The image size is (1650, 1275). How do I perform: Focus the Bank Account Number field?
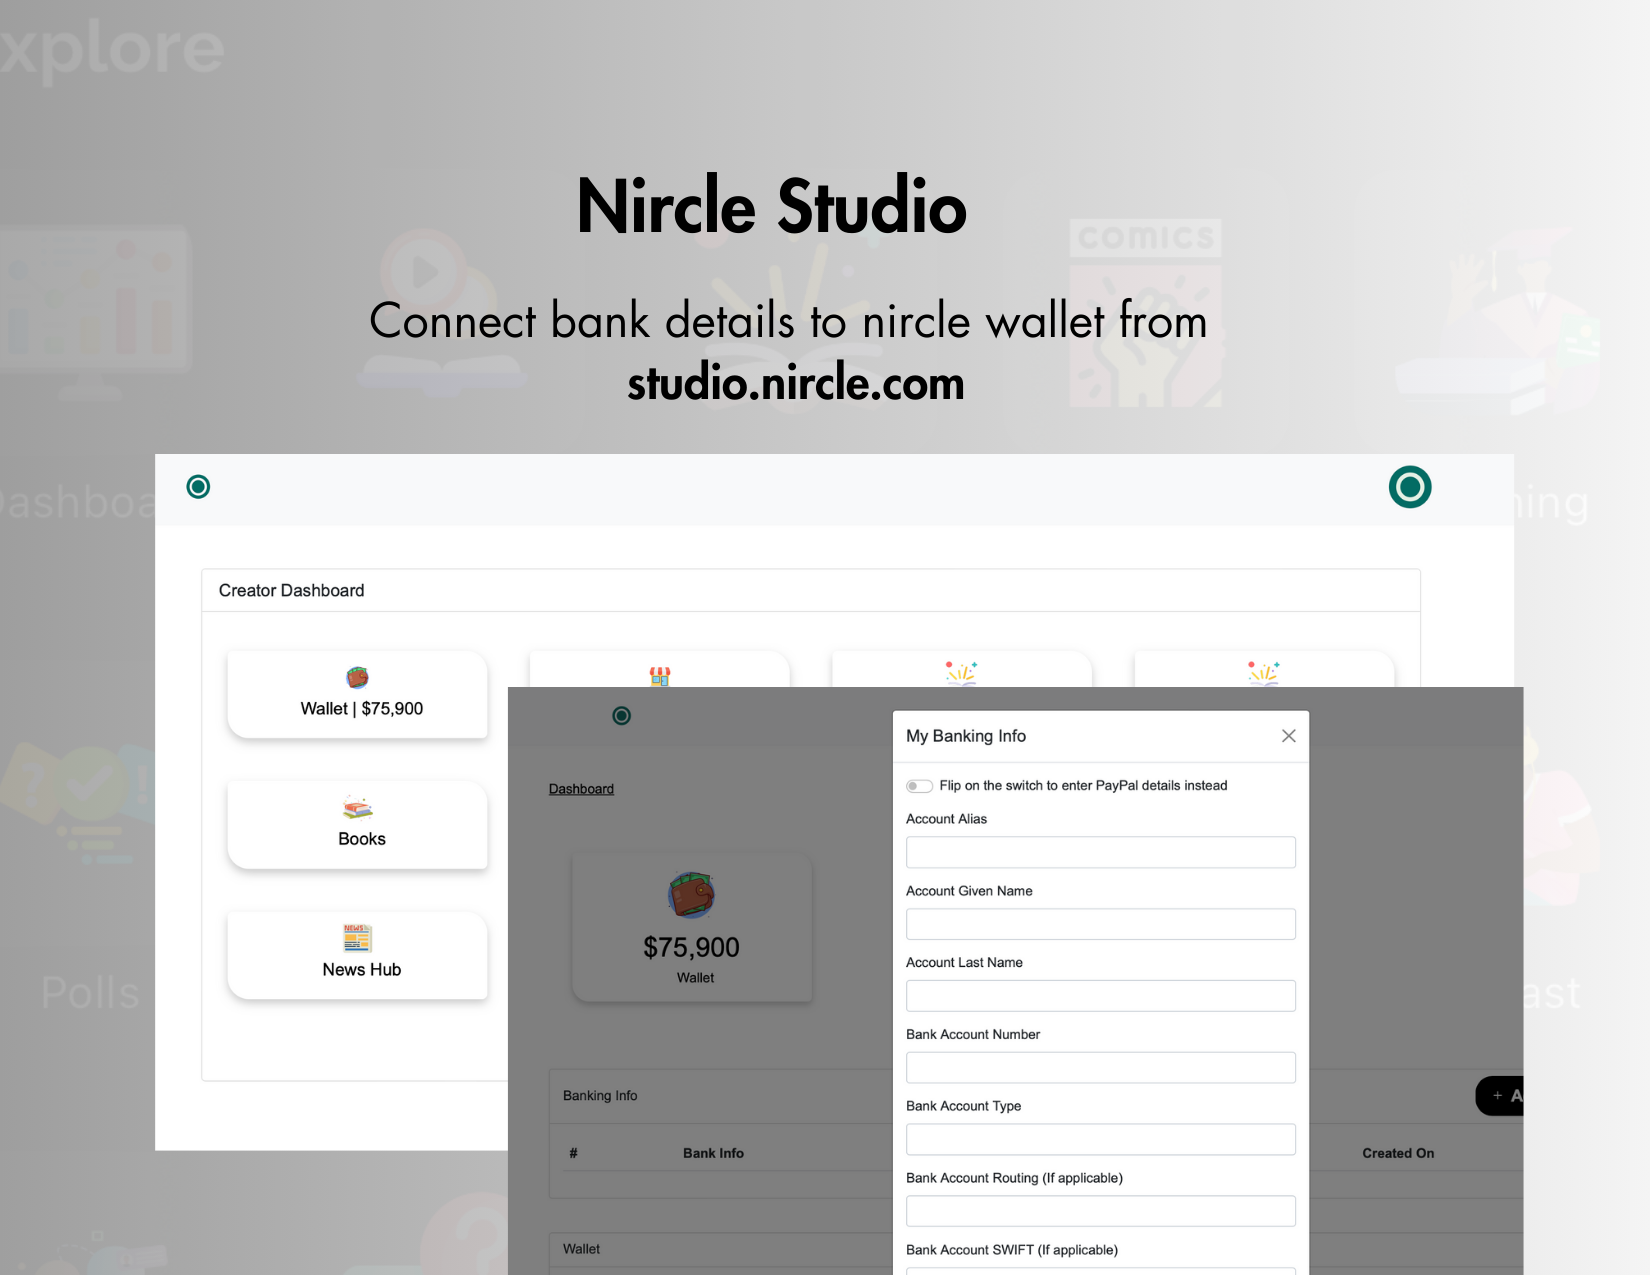click(1100, 1068)
